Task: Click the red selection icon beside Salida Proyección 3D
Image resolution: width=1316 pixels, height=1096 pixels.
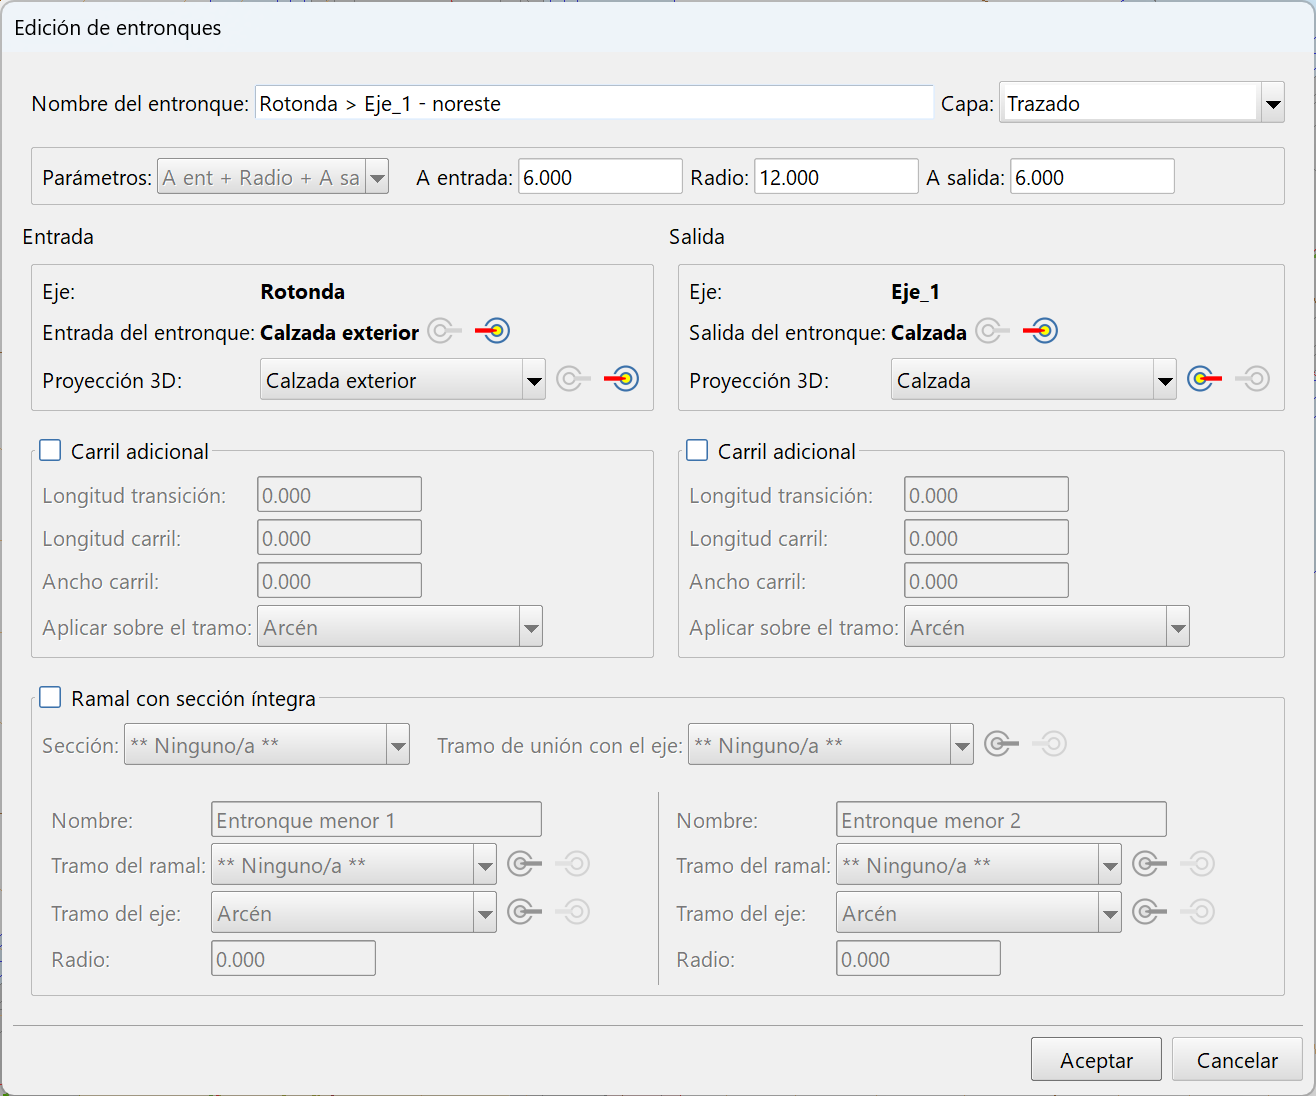Action: coord(1204,379)
